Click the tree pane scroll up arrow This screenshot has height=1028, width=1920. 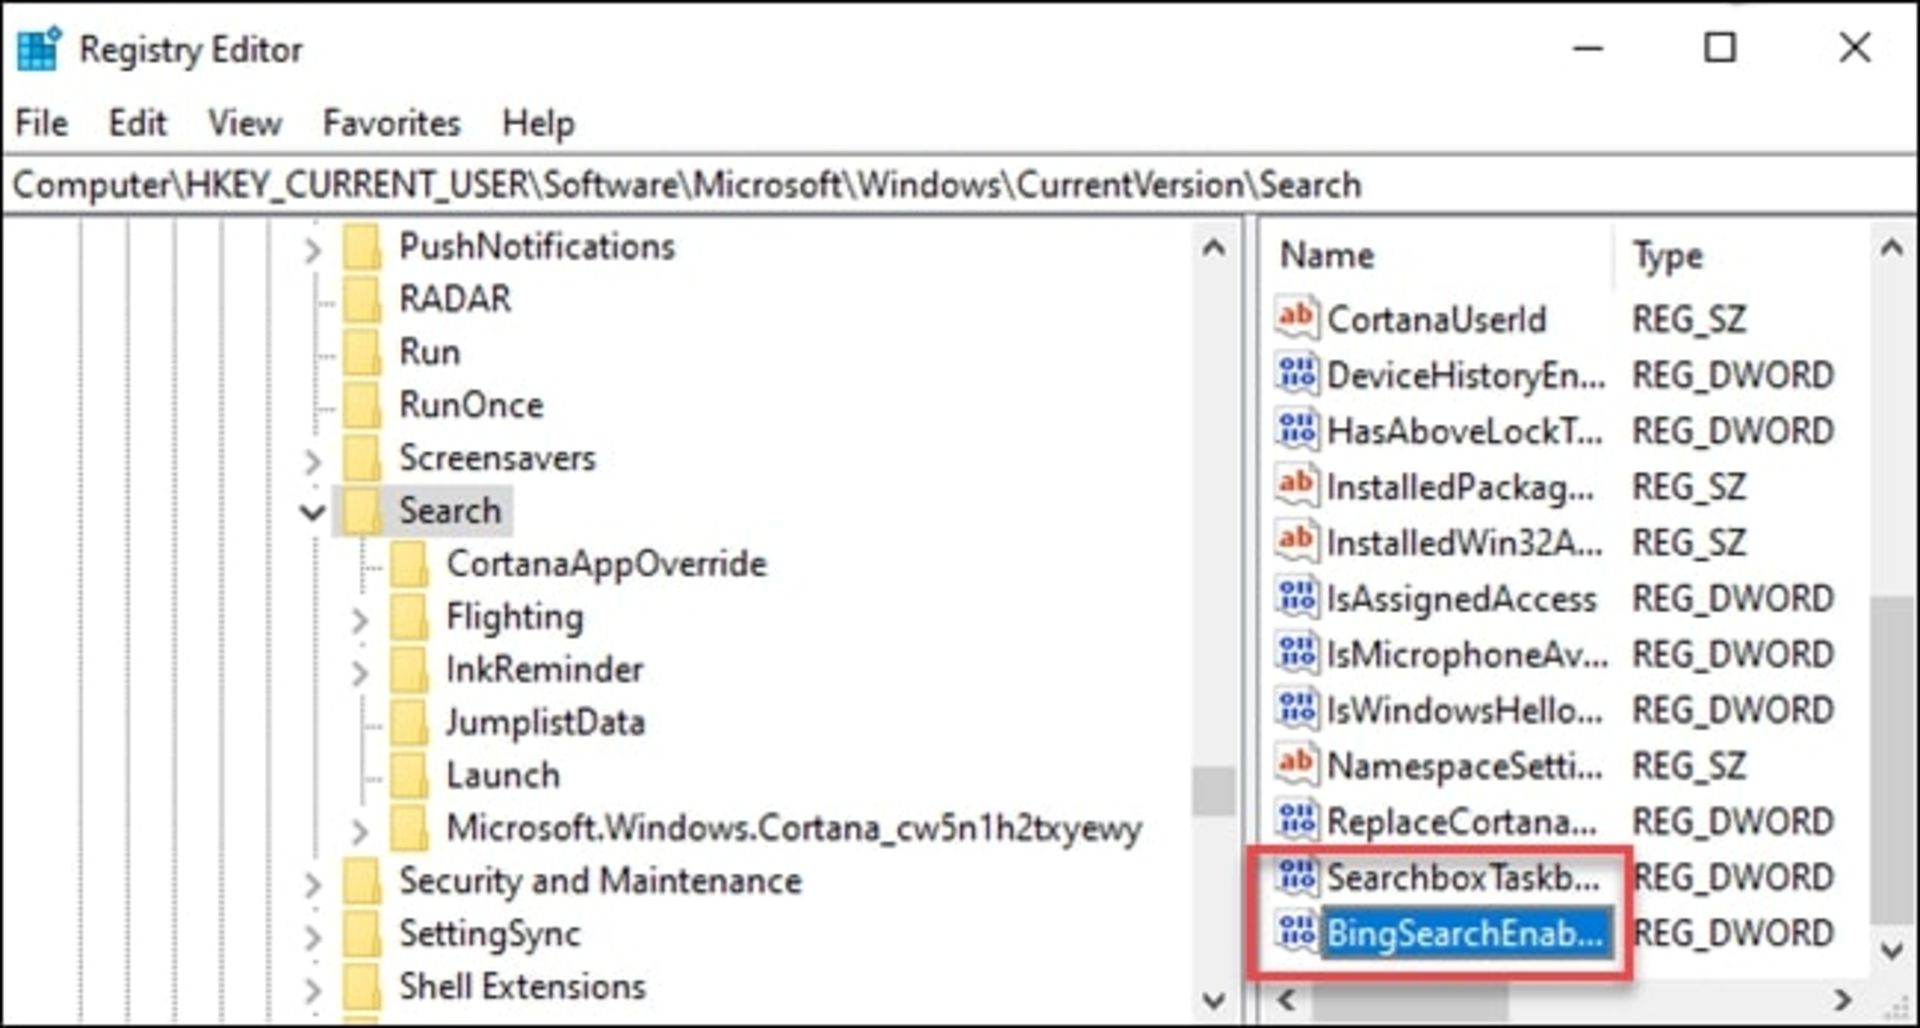[1214, 247]
